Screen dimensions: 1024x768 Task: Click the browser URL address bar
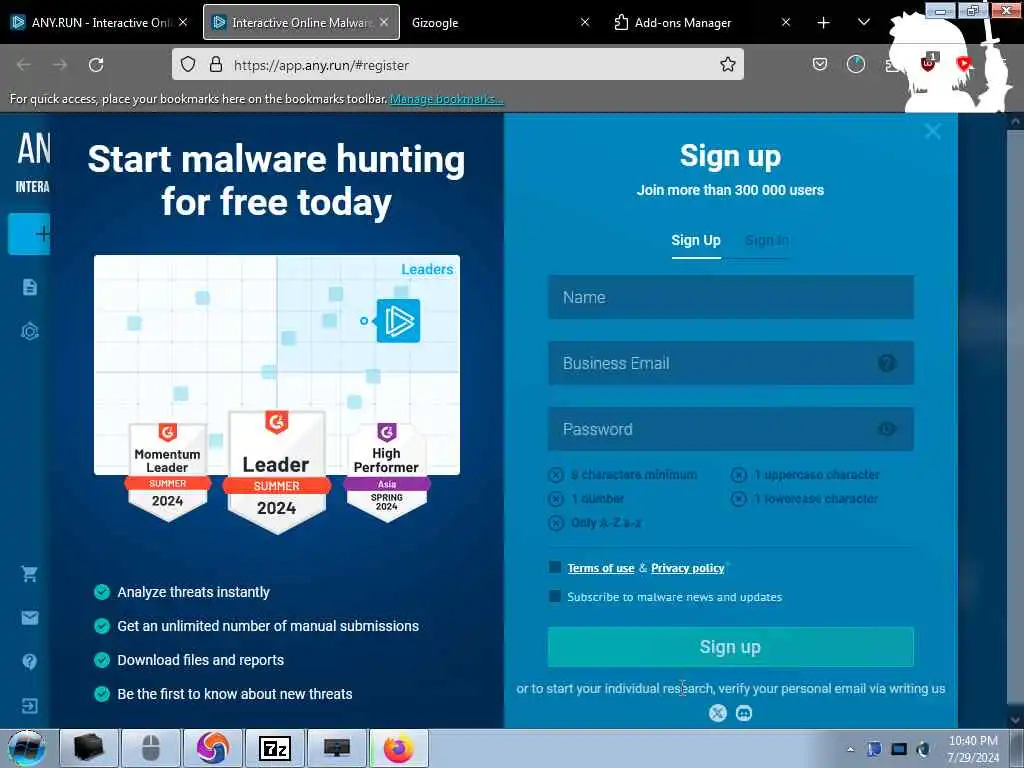[x=457, y=64]
